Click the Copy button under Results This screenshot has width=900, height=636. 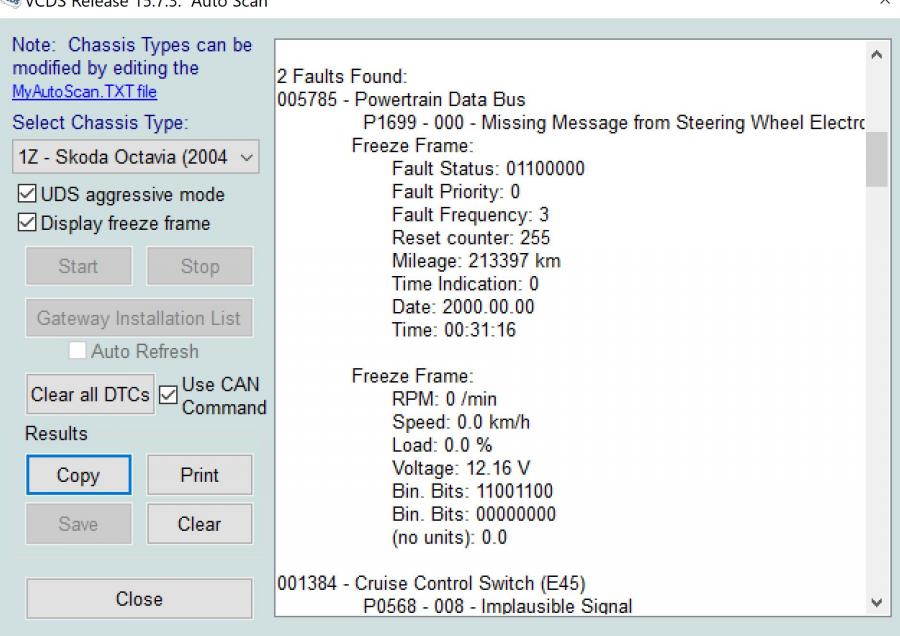point(78,475)
